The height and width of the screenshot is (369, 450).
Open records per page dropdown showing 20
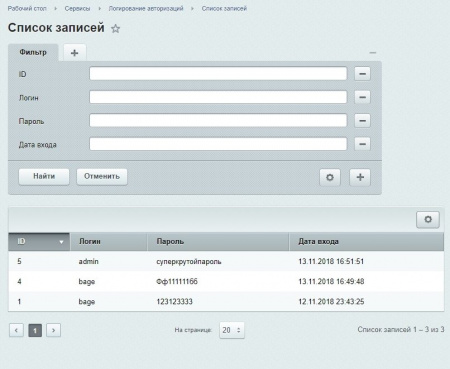232,330
